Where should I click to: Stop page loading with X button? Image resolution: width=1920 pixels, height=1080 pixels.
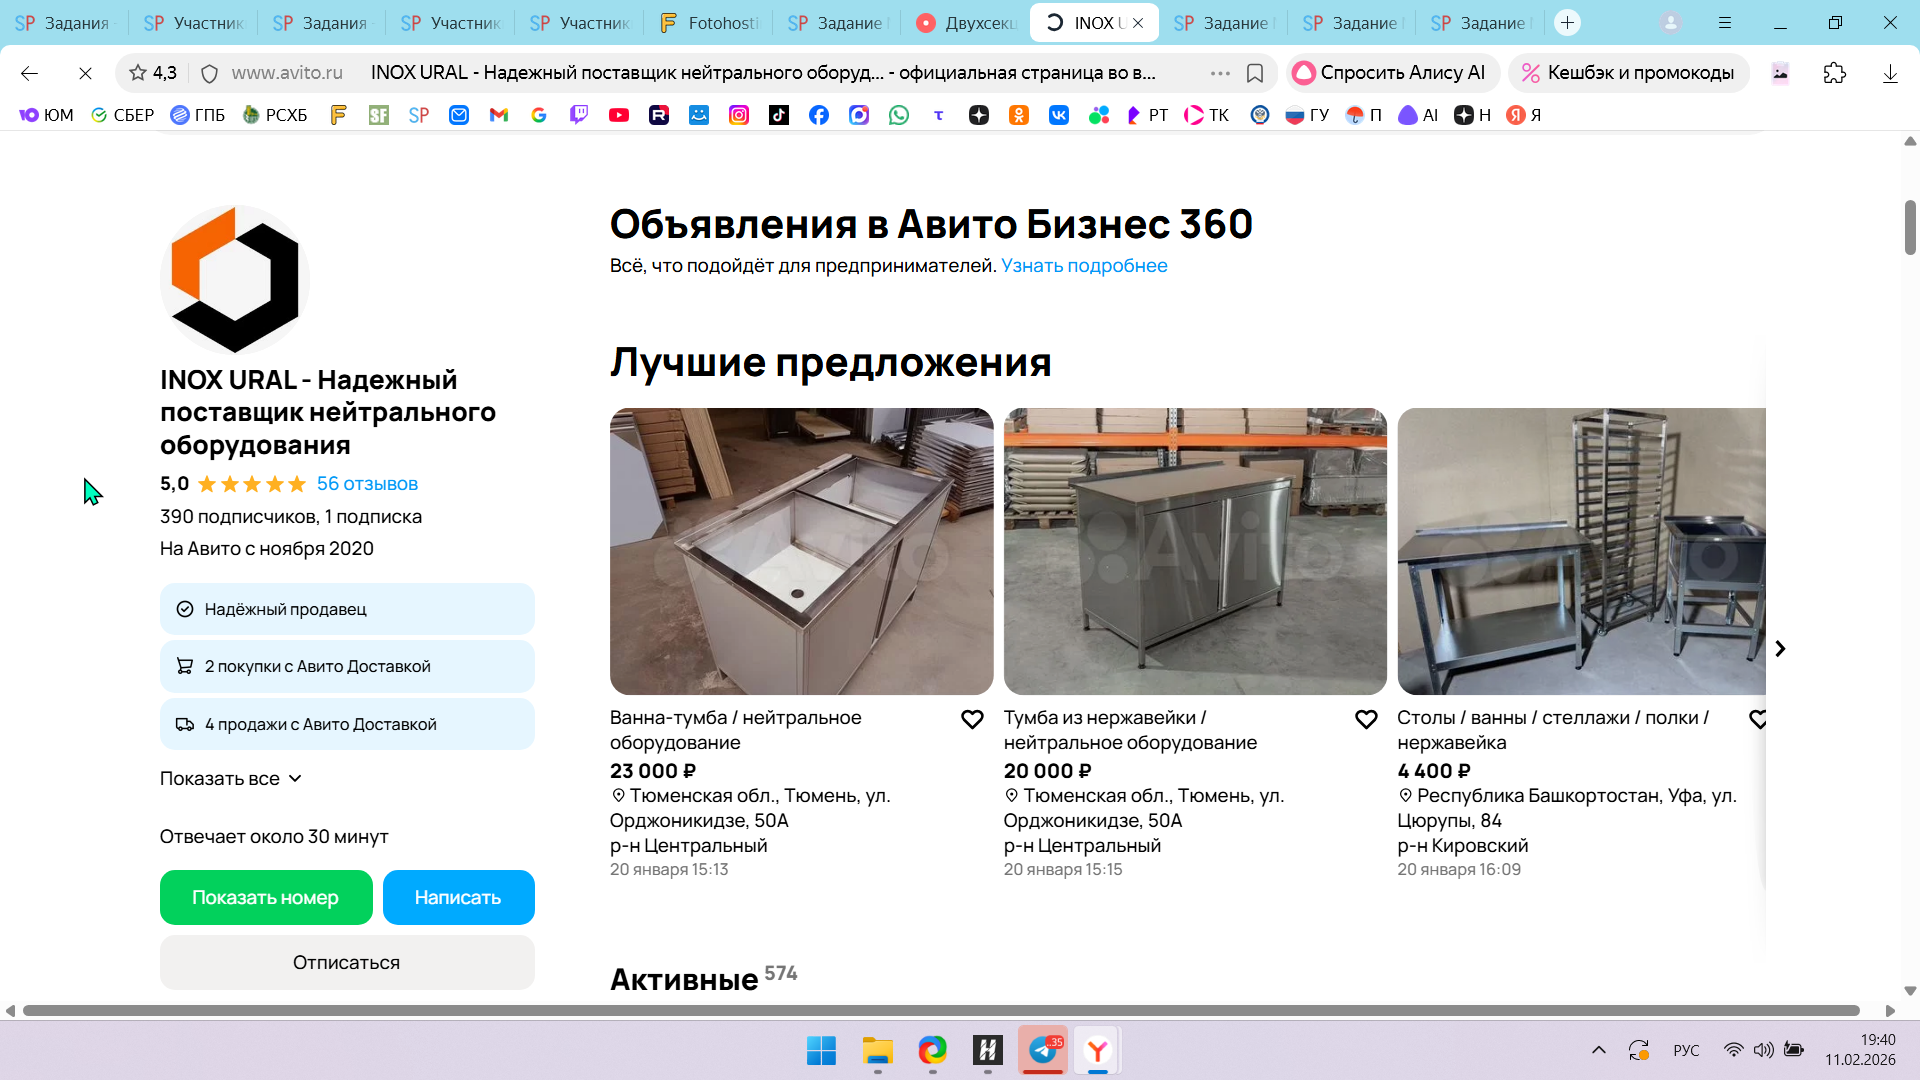coord(85,73)
